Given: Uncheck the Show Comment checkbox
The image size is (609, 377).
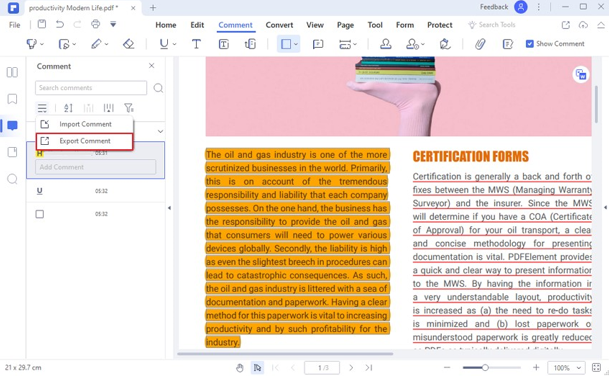Looking at the screenshot, I should click(x=529, y=44).
